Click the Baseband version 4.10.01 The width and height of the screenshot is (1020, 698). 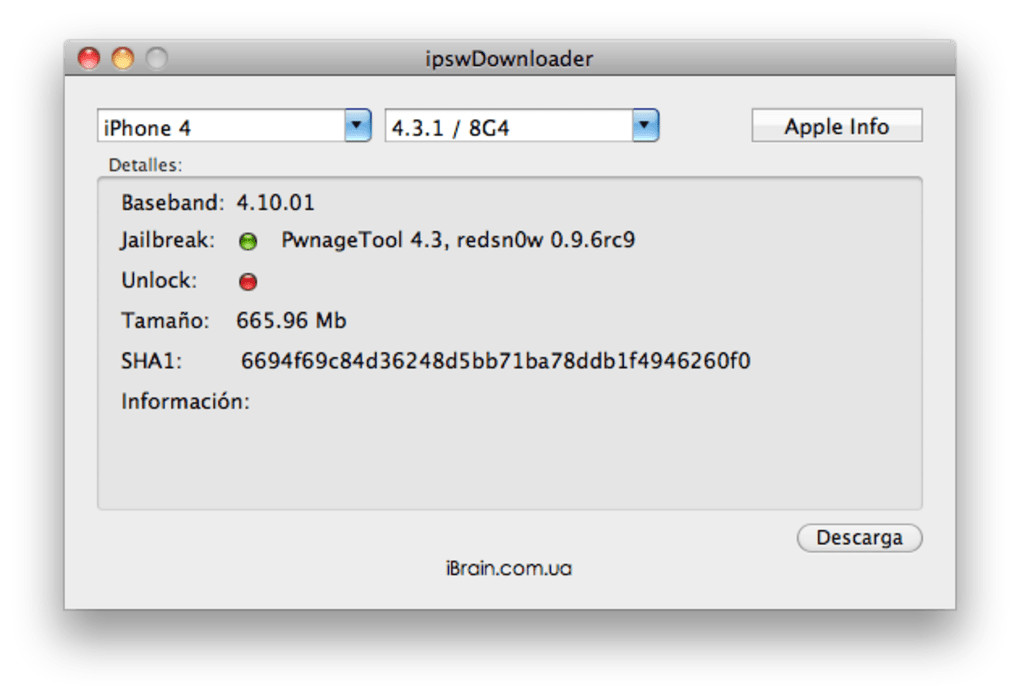click(275, 203)
